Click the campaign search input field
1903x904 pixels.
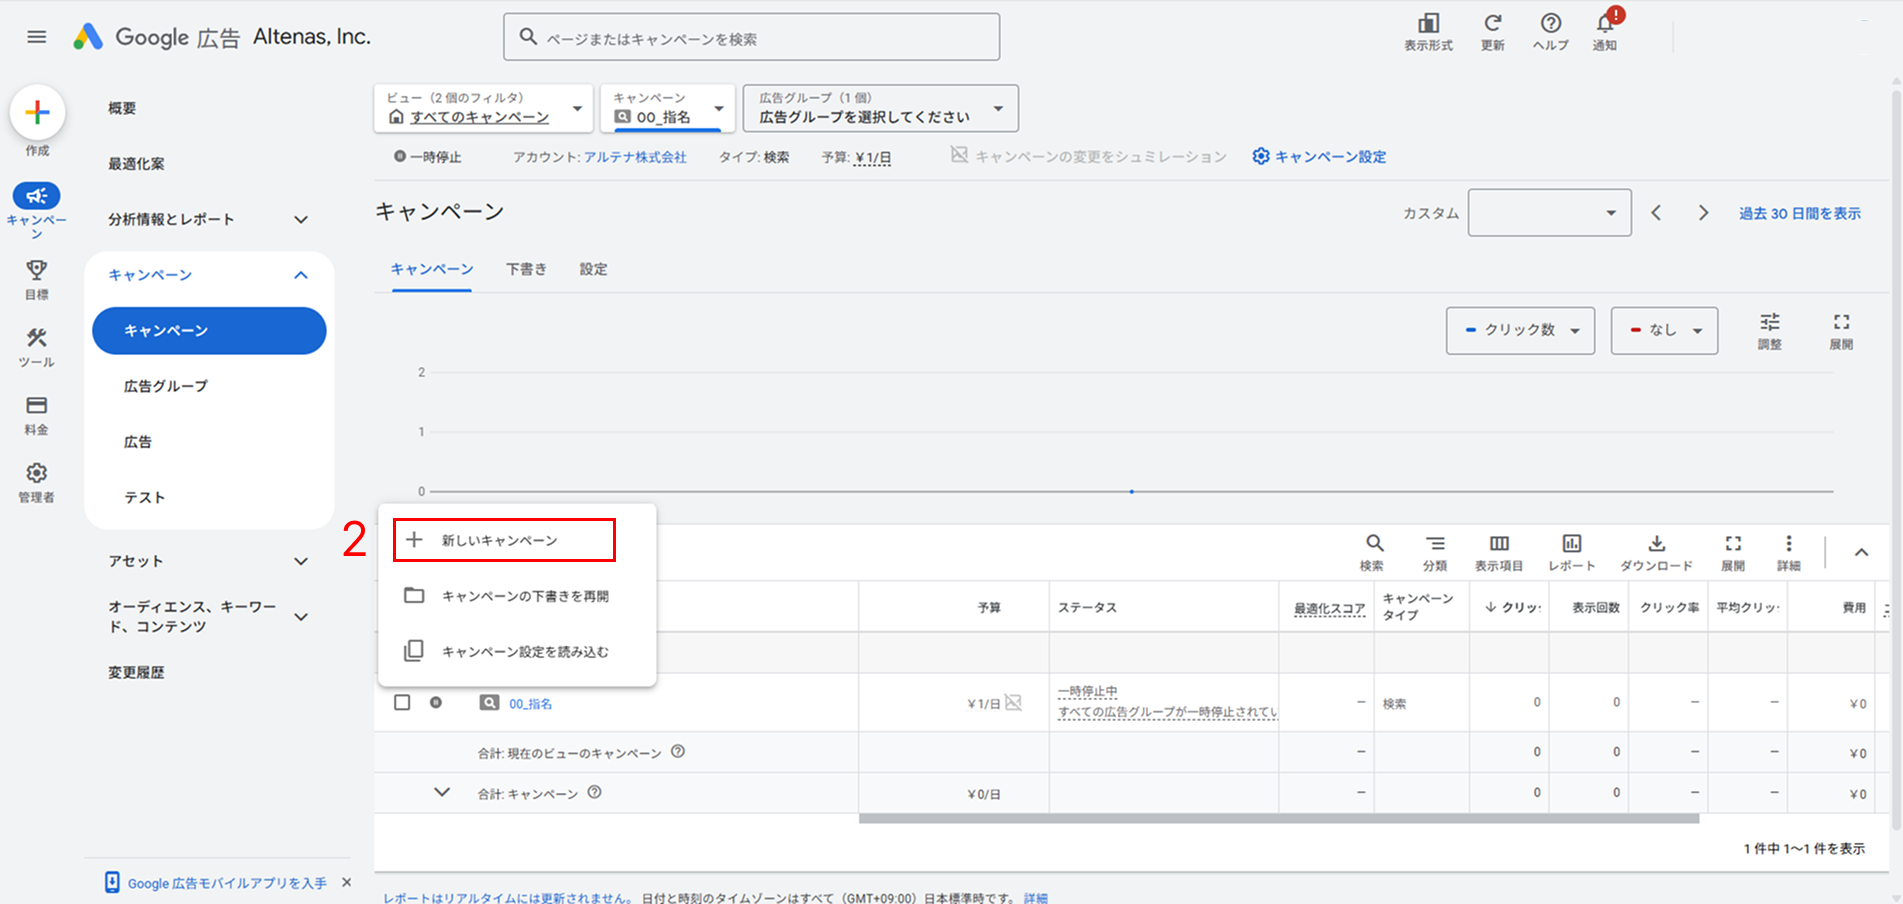752,38
